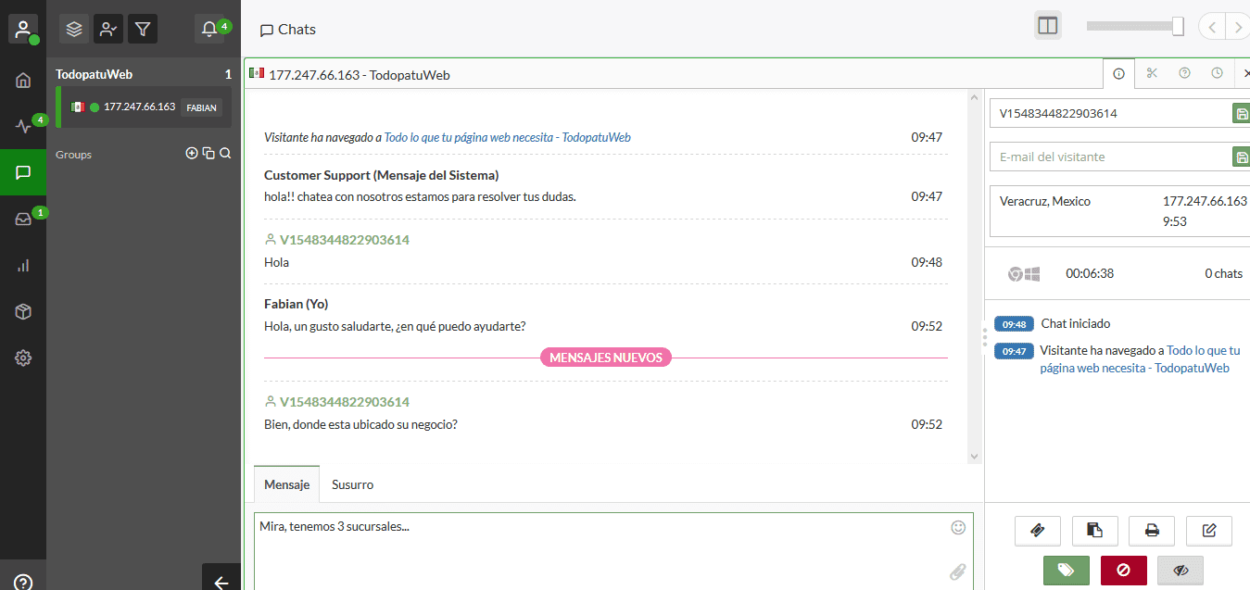1250x590 pixels.
Task: Switch to the Susurro tab
Action: point(353,484)
